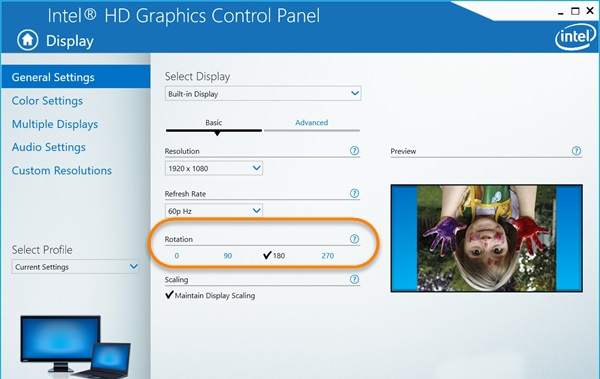Click the upside-down preview image

pos(486,238)
